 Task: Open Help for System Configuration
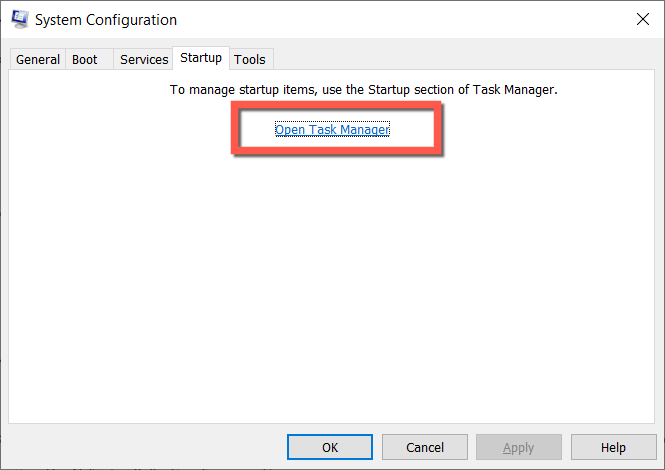(614, 447)
